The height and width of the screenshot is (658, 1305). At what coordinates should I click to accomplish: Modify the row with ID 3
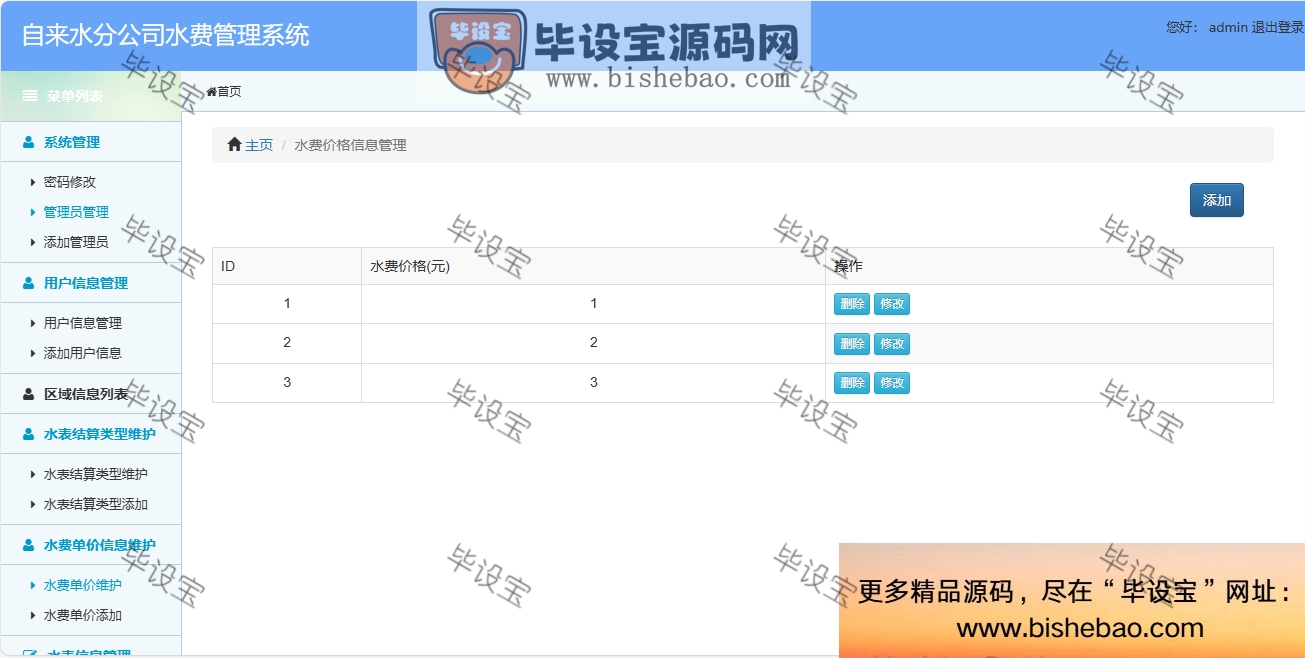tap(892, 383)
